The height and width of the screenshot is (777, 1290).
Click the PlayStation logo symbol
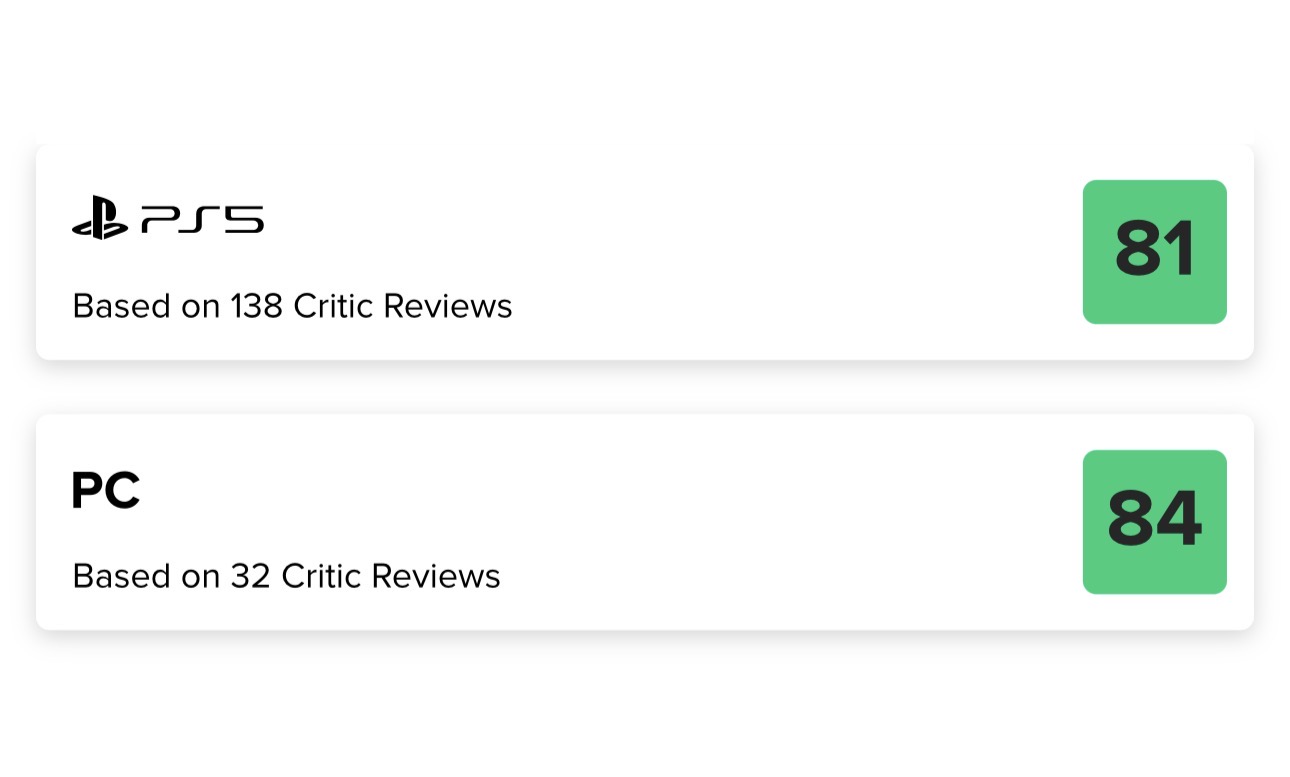(x=100, y=219)
